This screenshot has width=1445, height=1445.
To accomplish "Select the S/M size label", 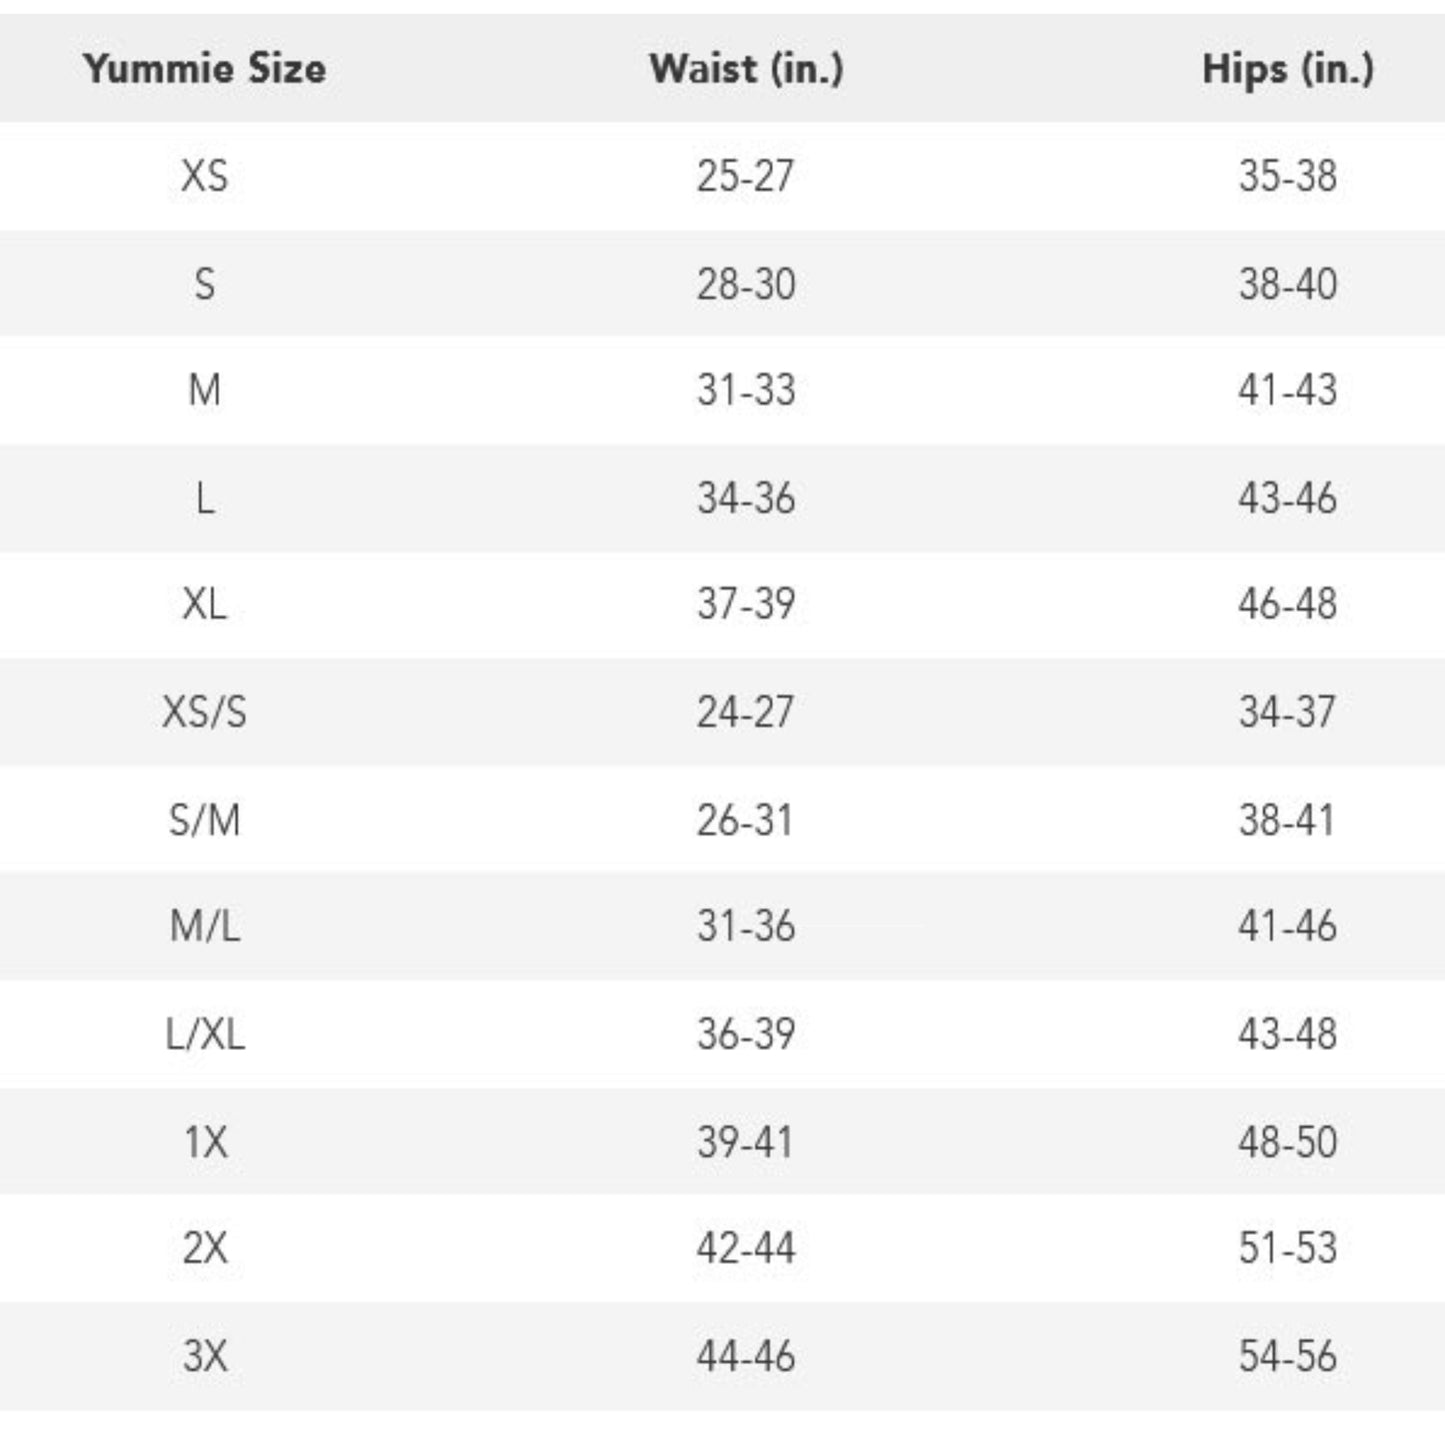I will [x=205, y=820].
